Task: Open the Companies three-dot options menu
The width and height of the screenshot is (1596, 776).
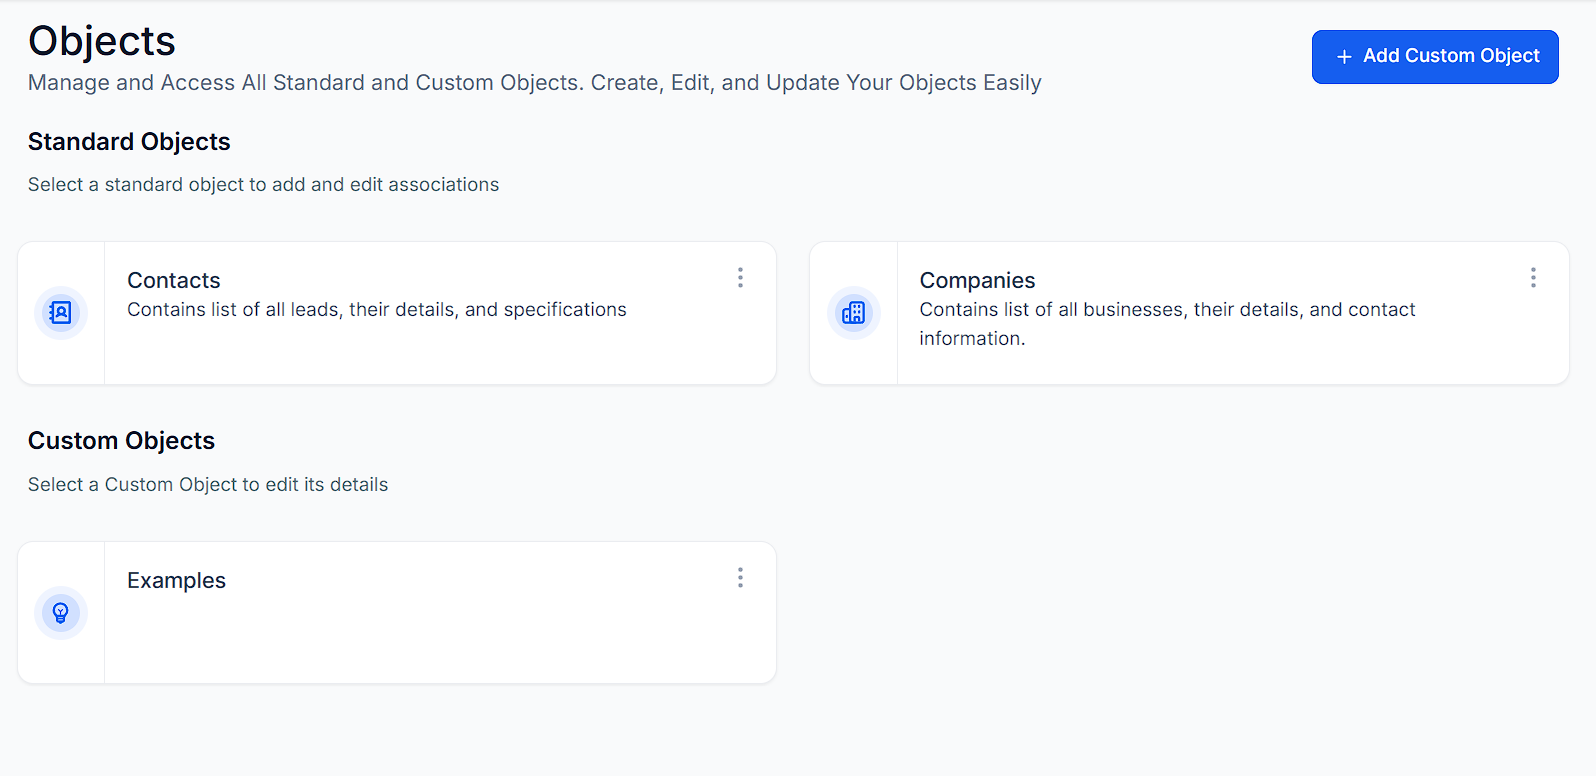Action: click(x=1533, y=278)
